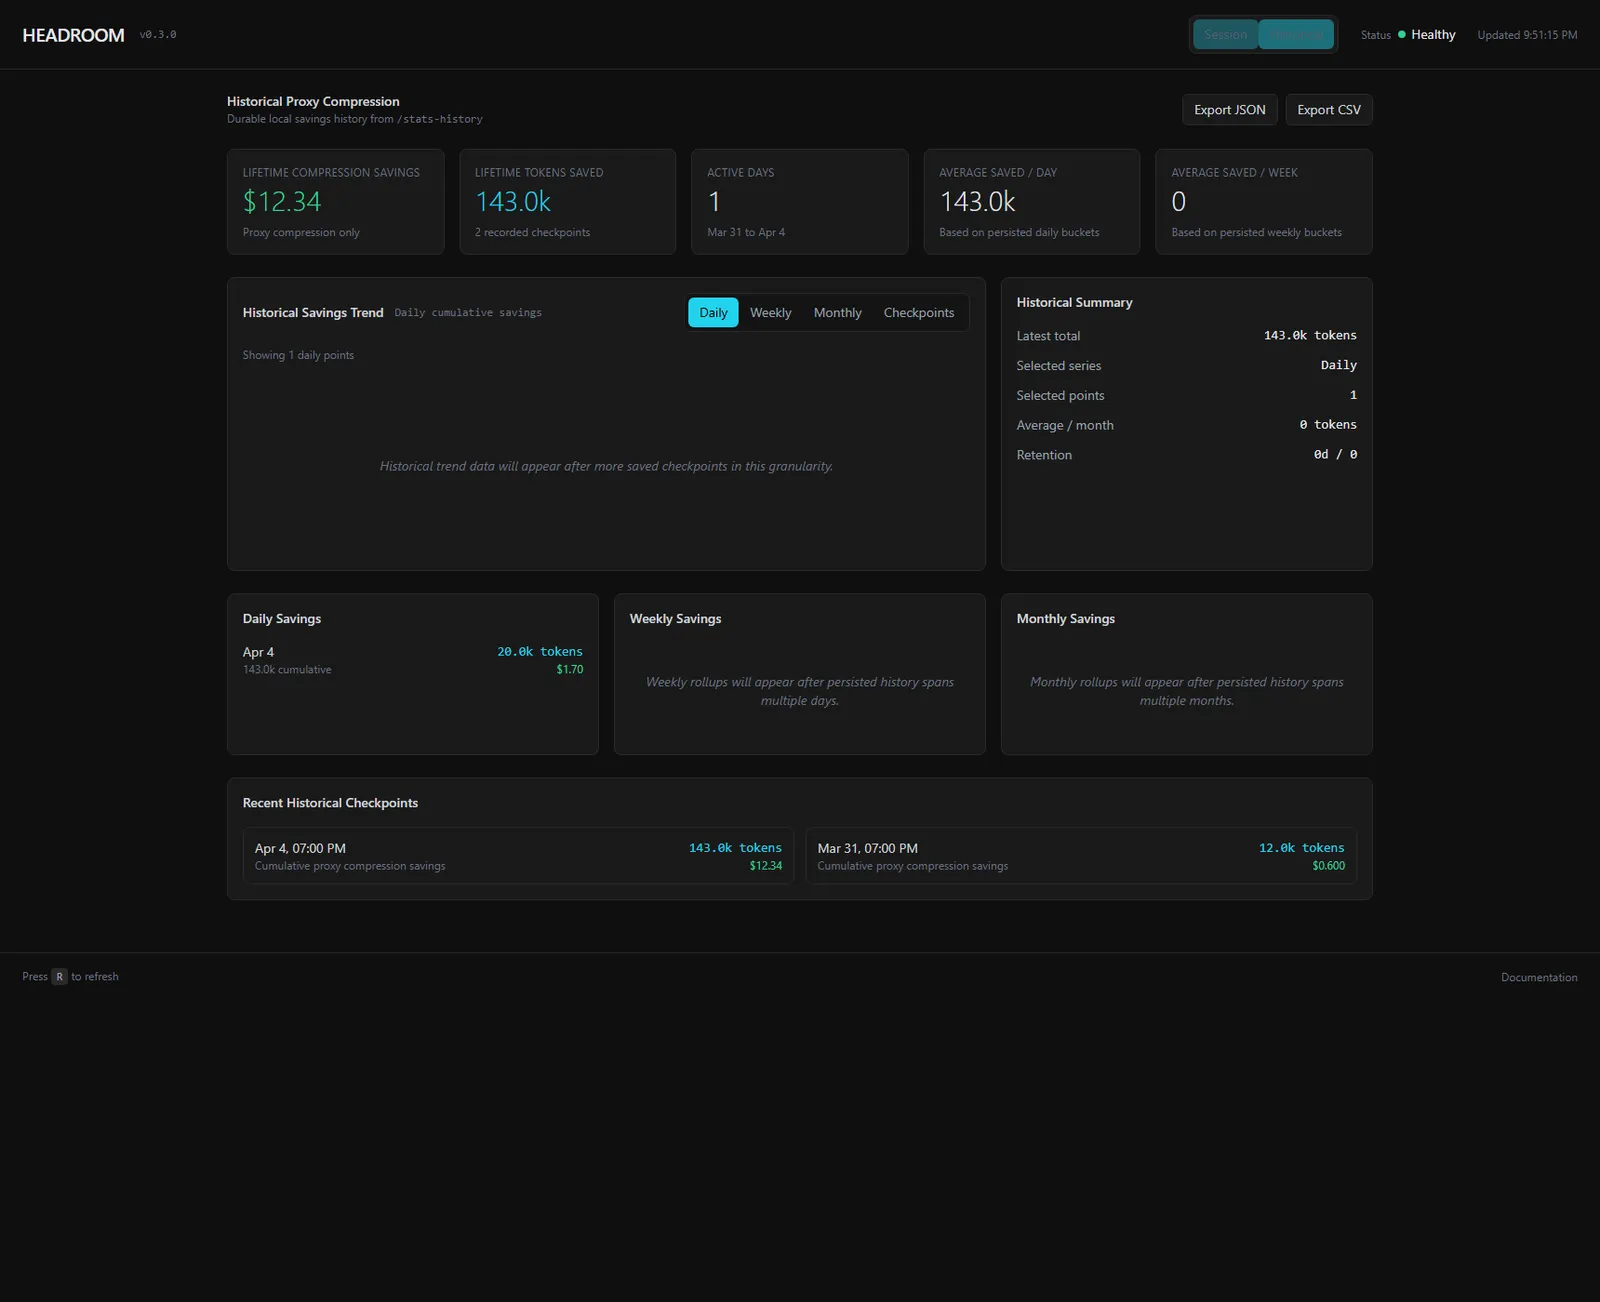Click the Historical Savings Trend heading
Screen dimensions: 1600x1302
click(313, 313)
